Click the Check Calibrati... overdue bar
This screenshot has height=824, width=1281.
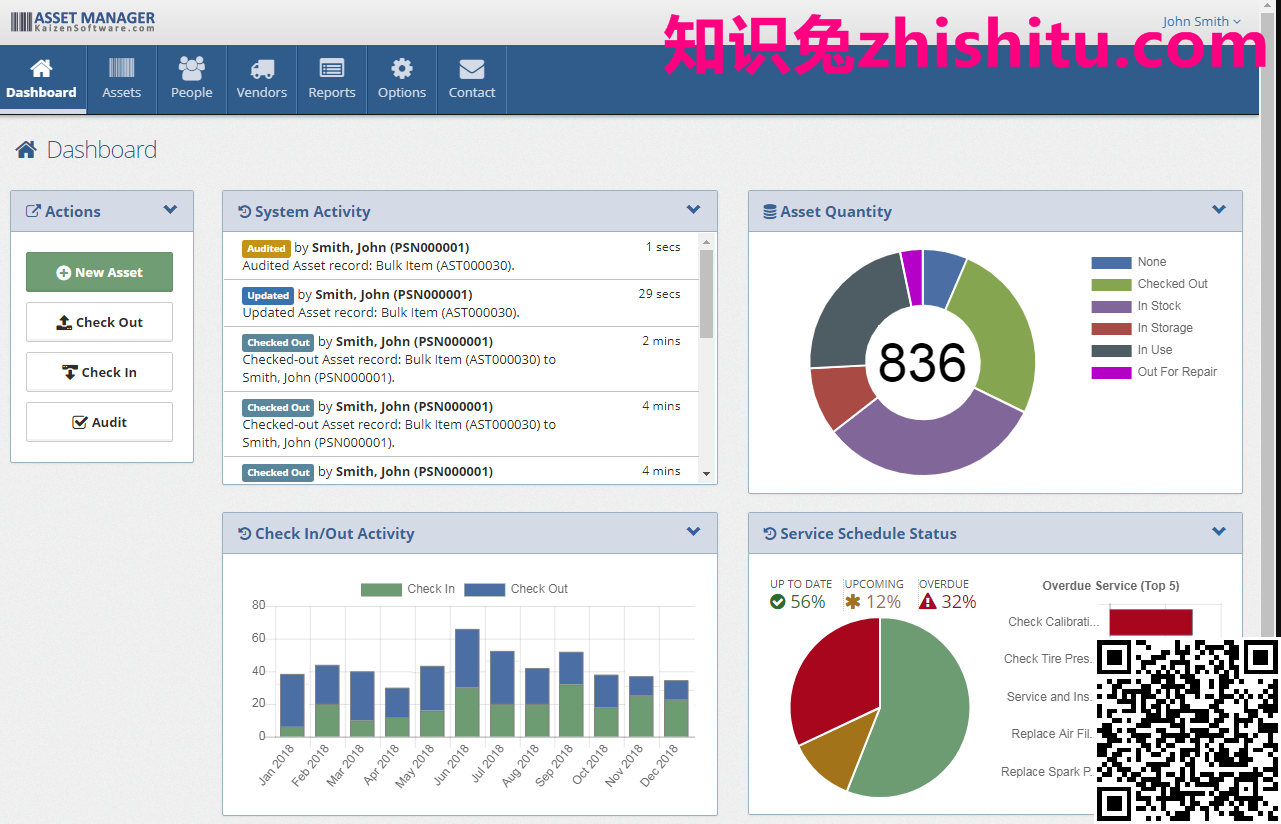(x=1150, y=621)
